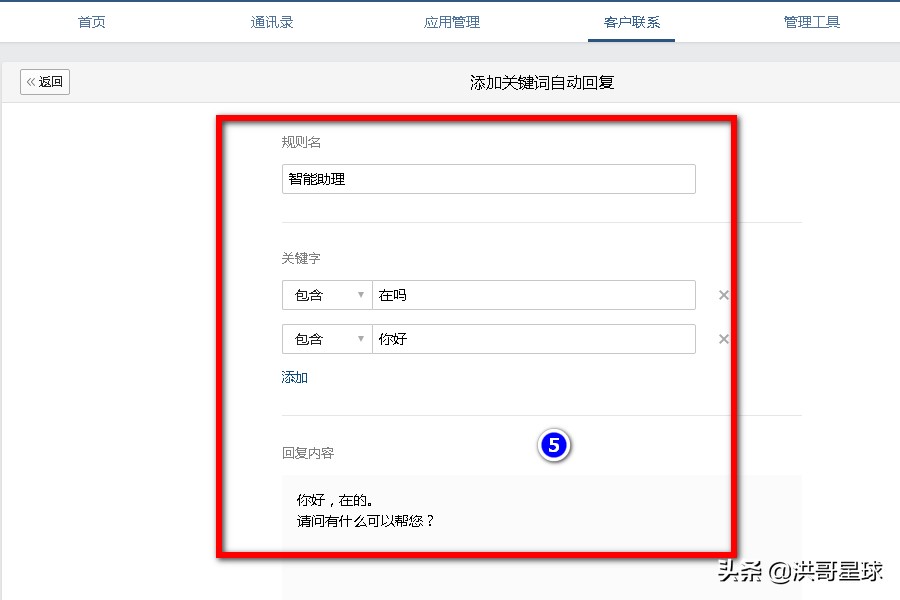Select the 应用管理 tab
The width and height of the screenshot is (900, 600).
(451, 21)
